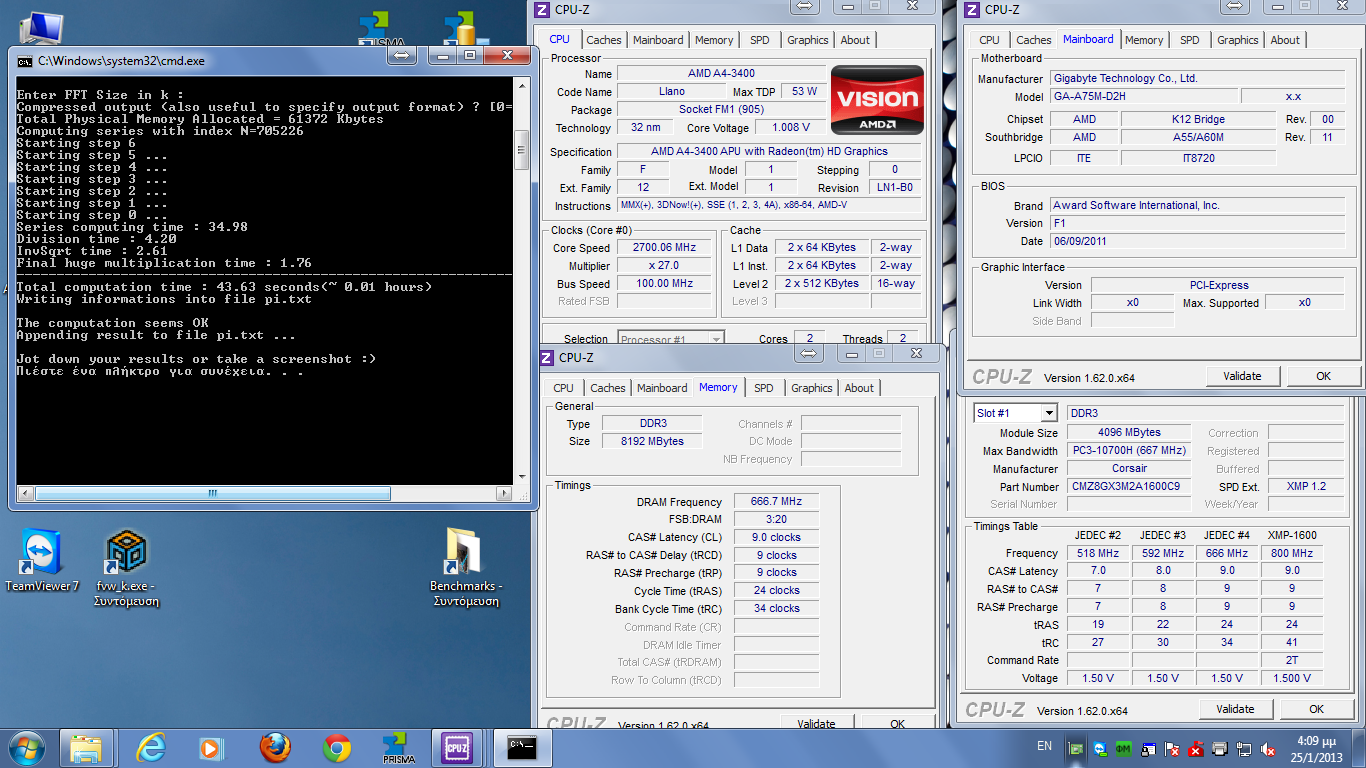Viewport: 1366px width, 768px height.
Task: Click the EN language indicator
Action: click(x=1044, y=746)
